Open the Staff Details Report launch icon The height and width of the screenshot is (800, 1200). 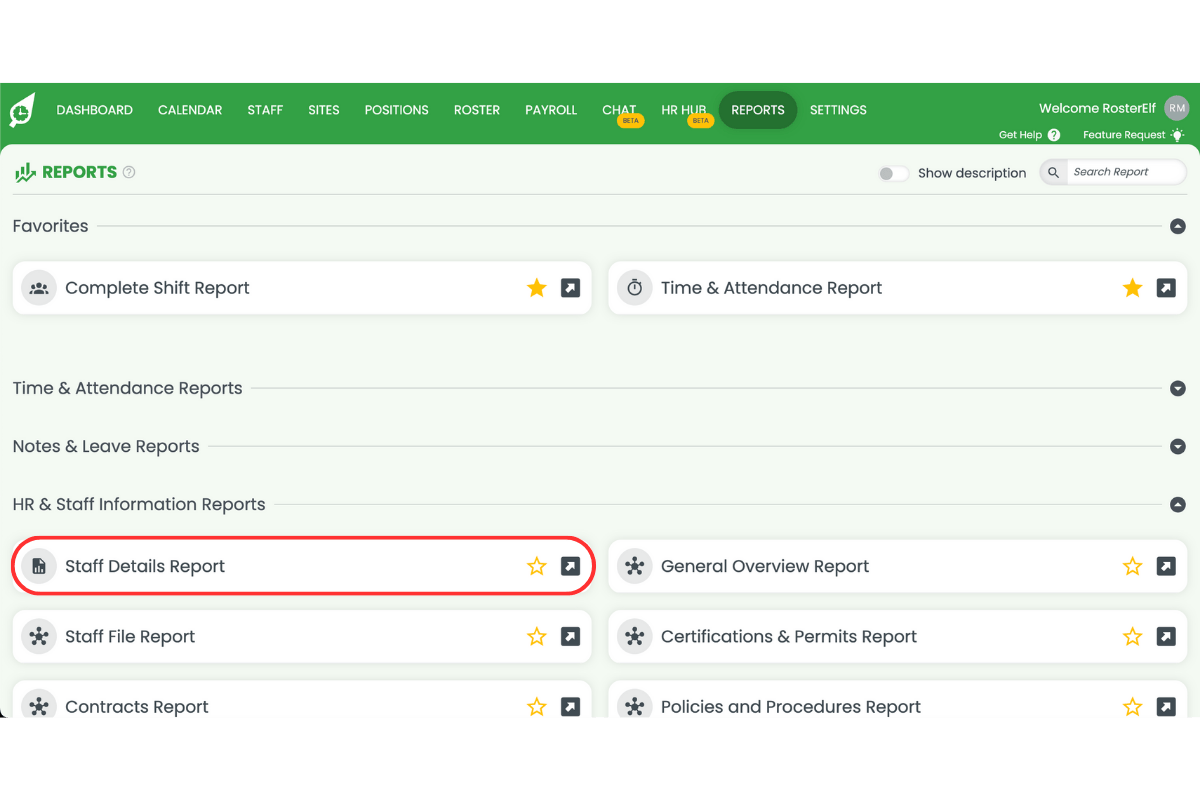570,566
